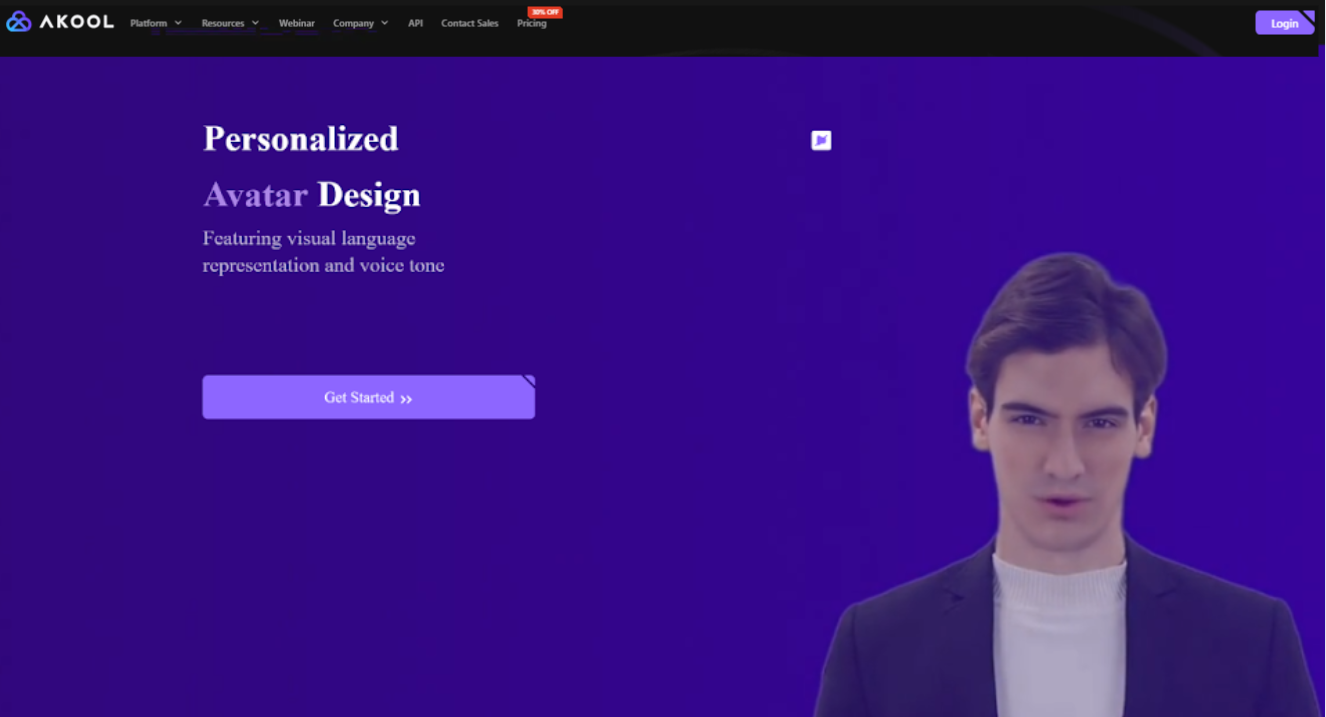This screenshot has height=717, width=1326.
Task: Select Contact Sales in navigation
Action: click(x=470, y=23)
